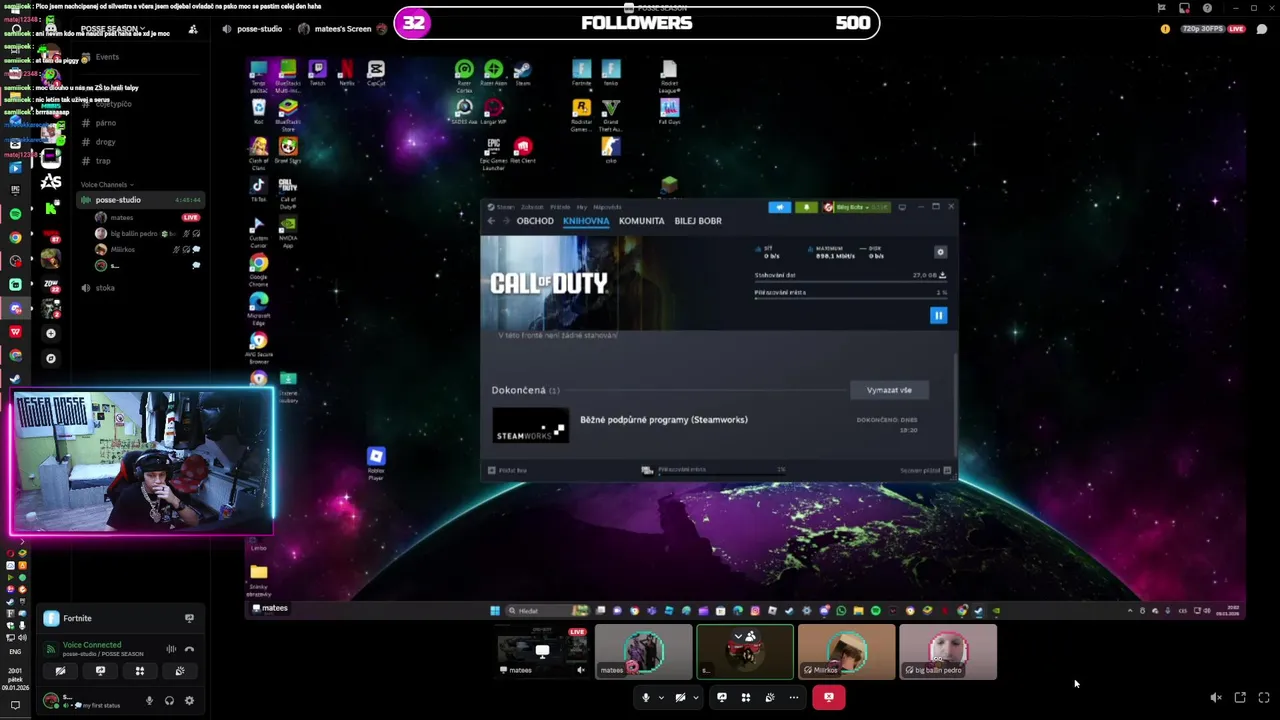The image size is (1280, 720).
Task: Open BILEJ BOBR profile tab in Steam
Action: [x=698, y=221]
